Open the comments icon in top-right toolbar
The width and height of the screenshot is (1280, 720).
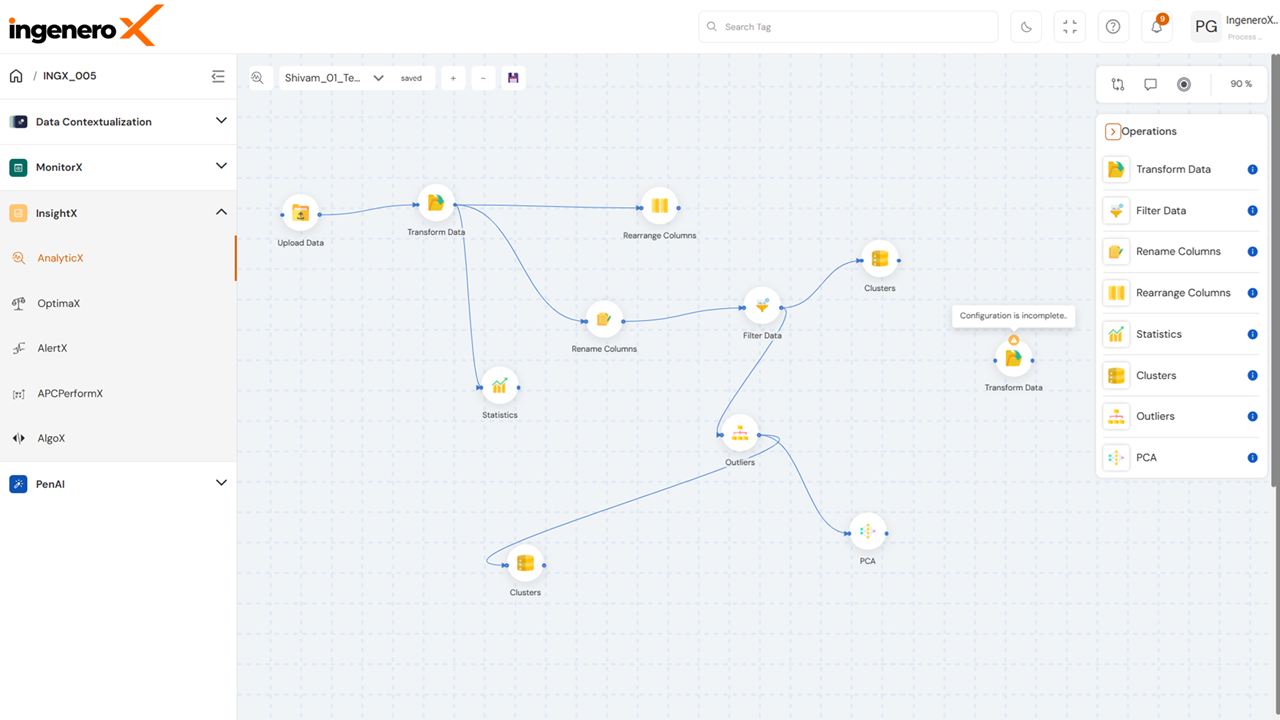pyautogui.click(x=1151, y=85)
